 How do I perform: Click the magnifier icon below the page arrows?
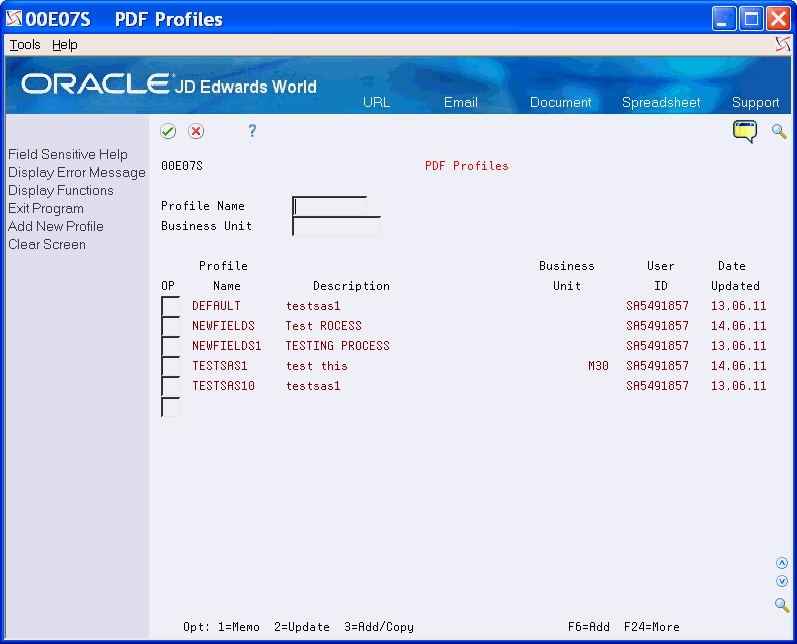(x=782, y=604)
